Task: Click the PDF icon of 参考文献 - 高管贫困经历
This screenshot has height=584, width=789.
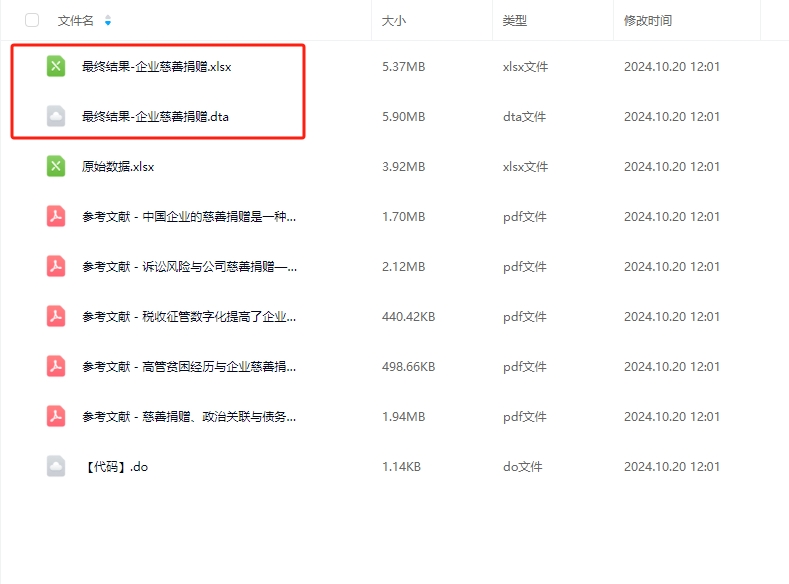Action: (56, 366)
